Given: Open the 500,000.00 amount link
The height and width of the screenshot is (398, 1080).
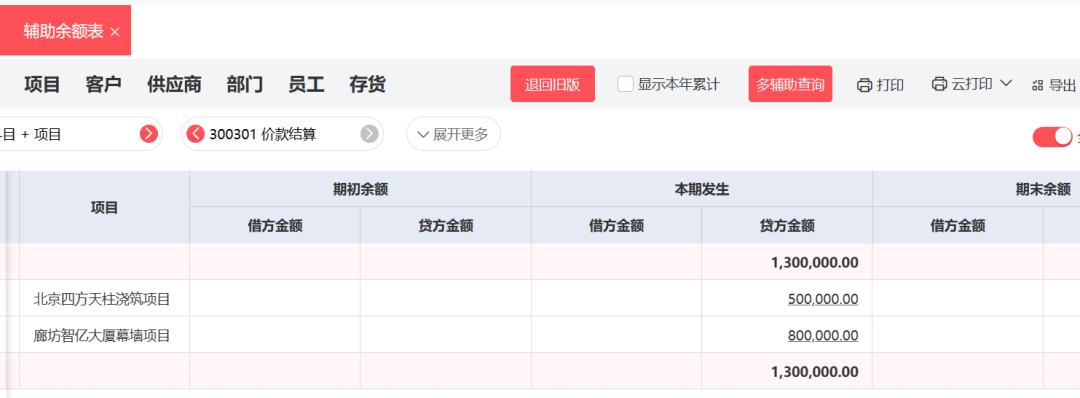Looking at the screenshot, I should point(823,299).
